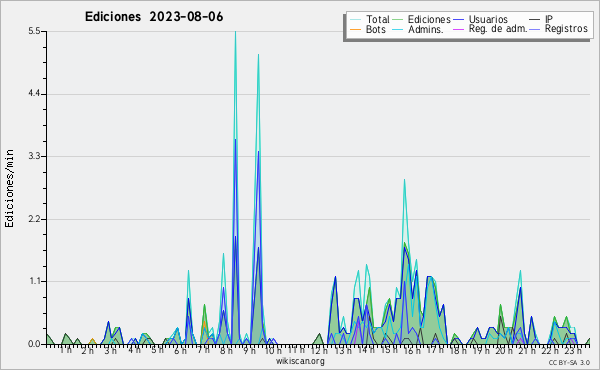The height and width of the screenshot is (370, 600).
Task: Click the 5.5 y-axis value
Action: pyautogui.click(x=34, y=31)
